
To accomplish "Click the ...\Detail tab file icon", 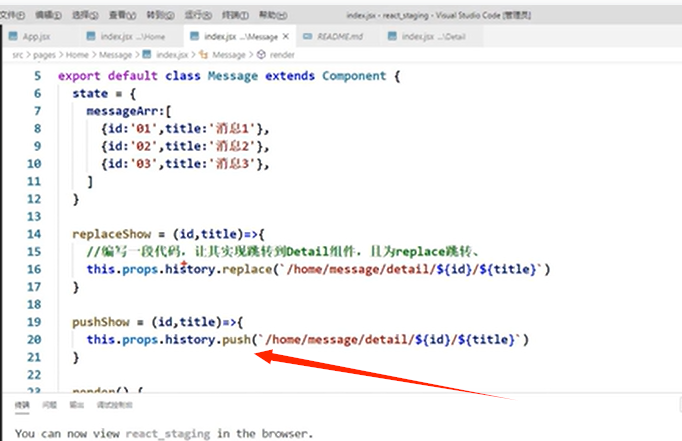I will [392, 36].
